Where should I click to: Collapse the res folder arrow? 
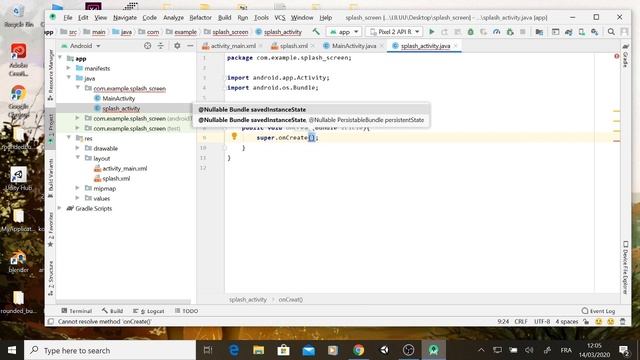coord(69,138)
